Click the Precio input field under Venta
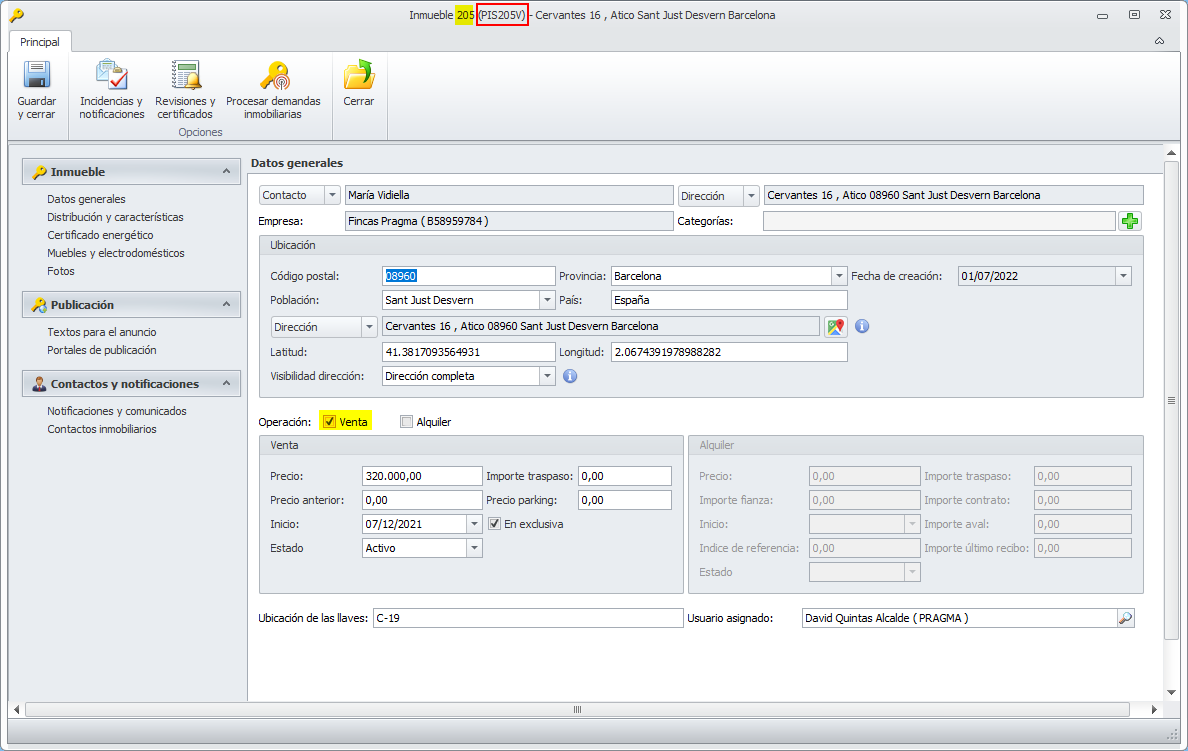This screenshot has width=1188, height=751. pos(421,476)
